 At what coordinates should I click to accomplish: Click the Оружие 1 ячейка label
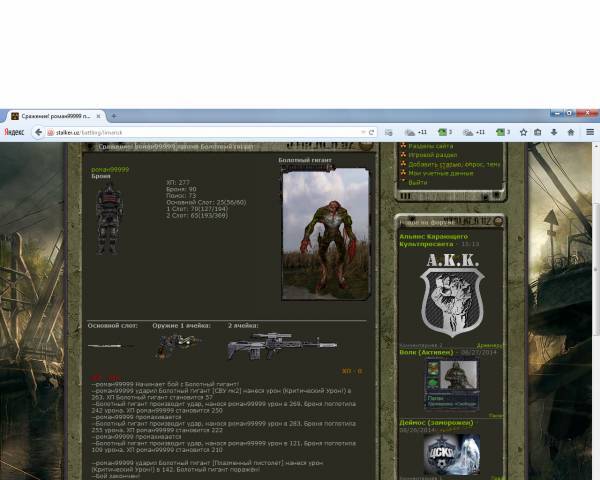click(x=181, y=326)
